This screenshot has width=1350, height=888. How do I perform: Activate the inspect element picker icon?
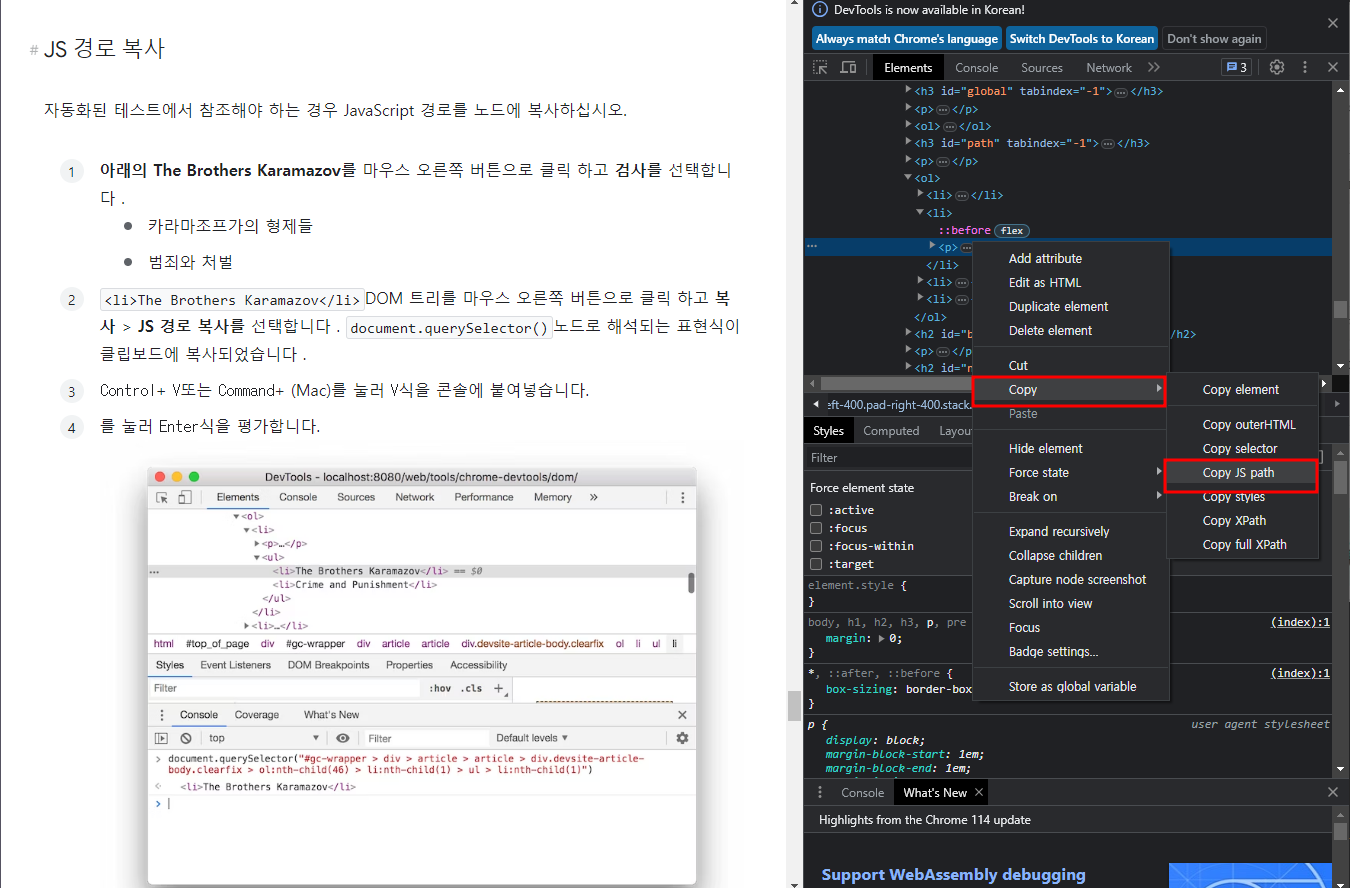(820, 67)
